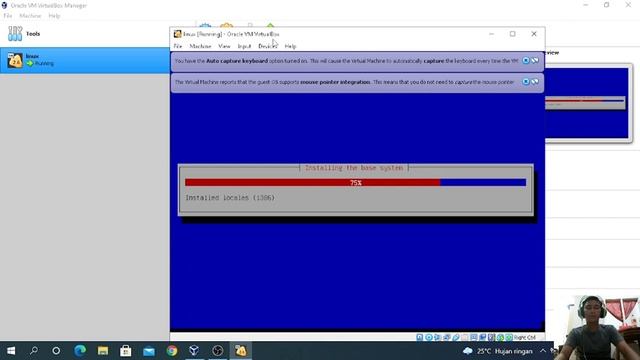
Task: Click the mouse pointer integration notification banner text
Action: point(344,82)
